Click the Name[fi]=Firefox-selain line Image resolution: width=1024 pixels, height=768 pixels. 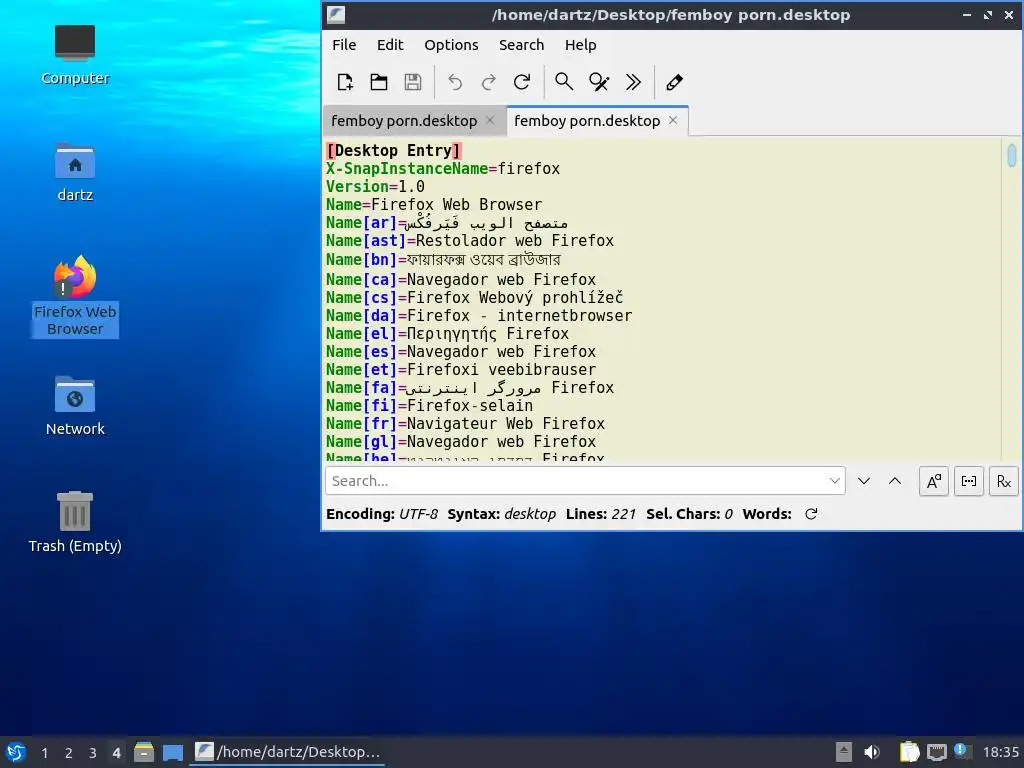[x=429, y=406]
